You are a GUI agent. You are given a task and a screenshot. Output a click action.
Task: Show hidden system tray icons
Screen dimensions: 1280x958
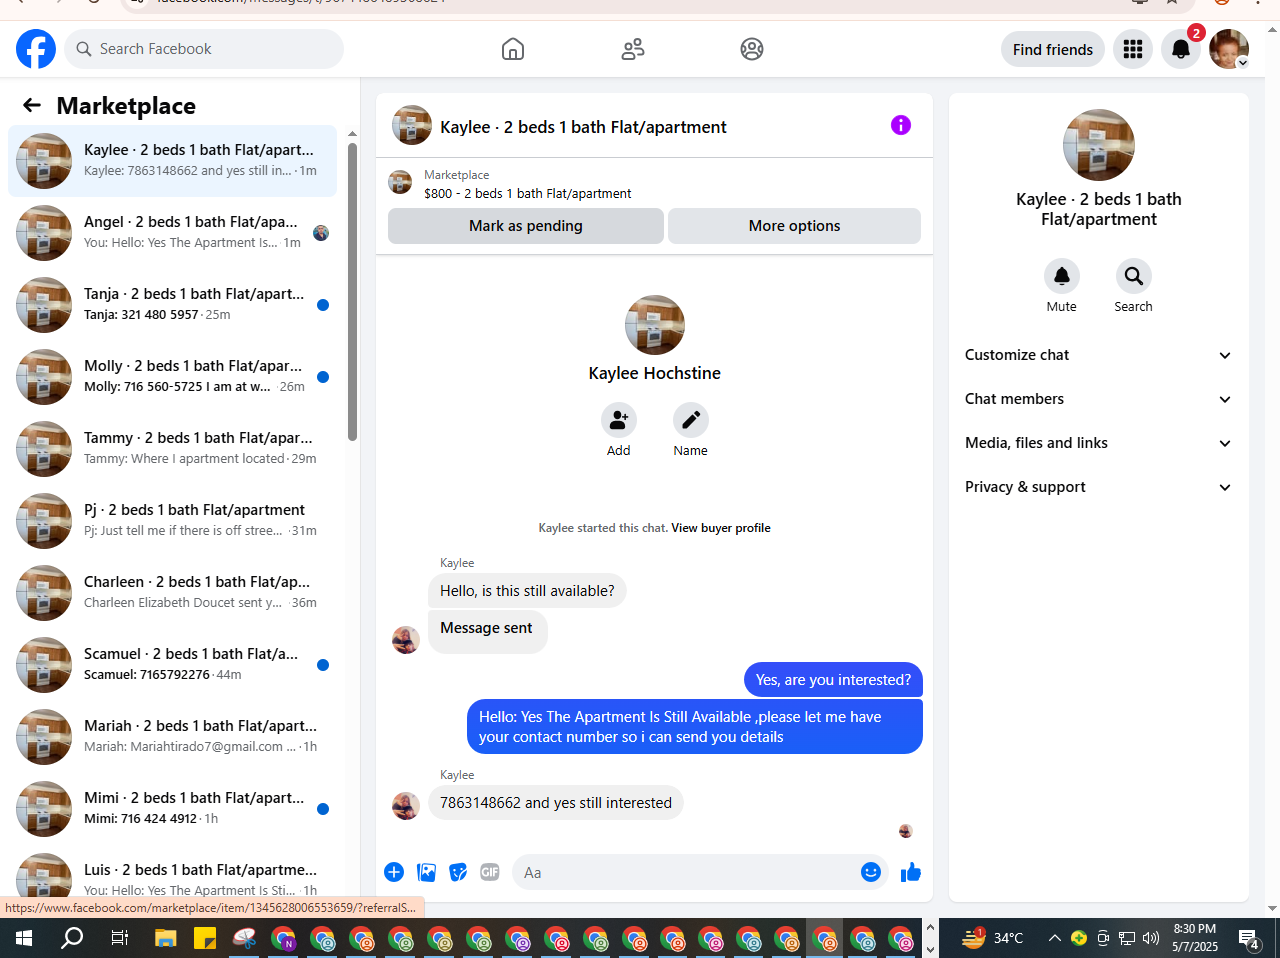click(x=1054, y=938)
